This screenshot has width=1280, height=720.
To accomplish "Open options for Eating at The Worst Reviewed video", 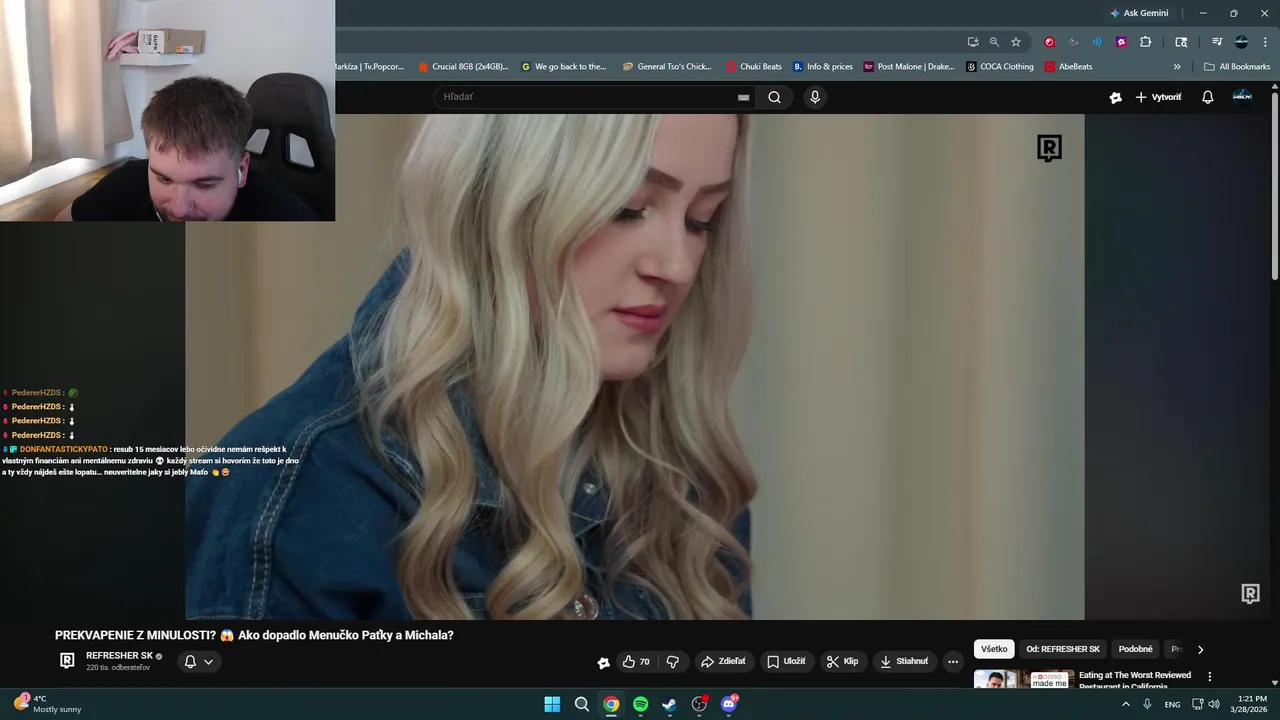I will point(1209,677).
